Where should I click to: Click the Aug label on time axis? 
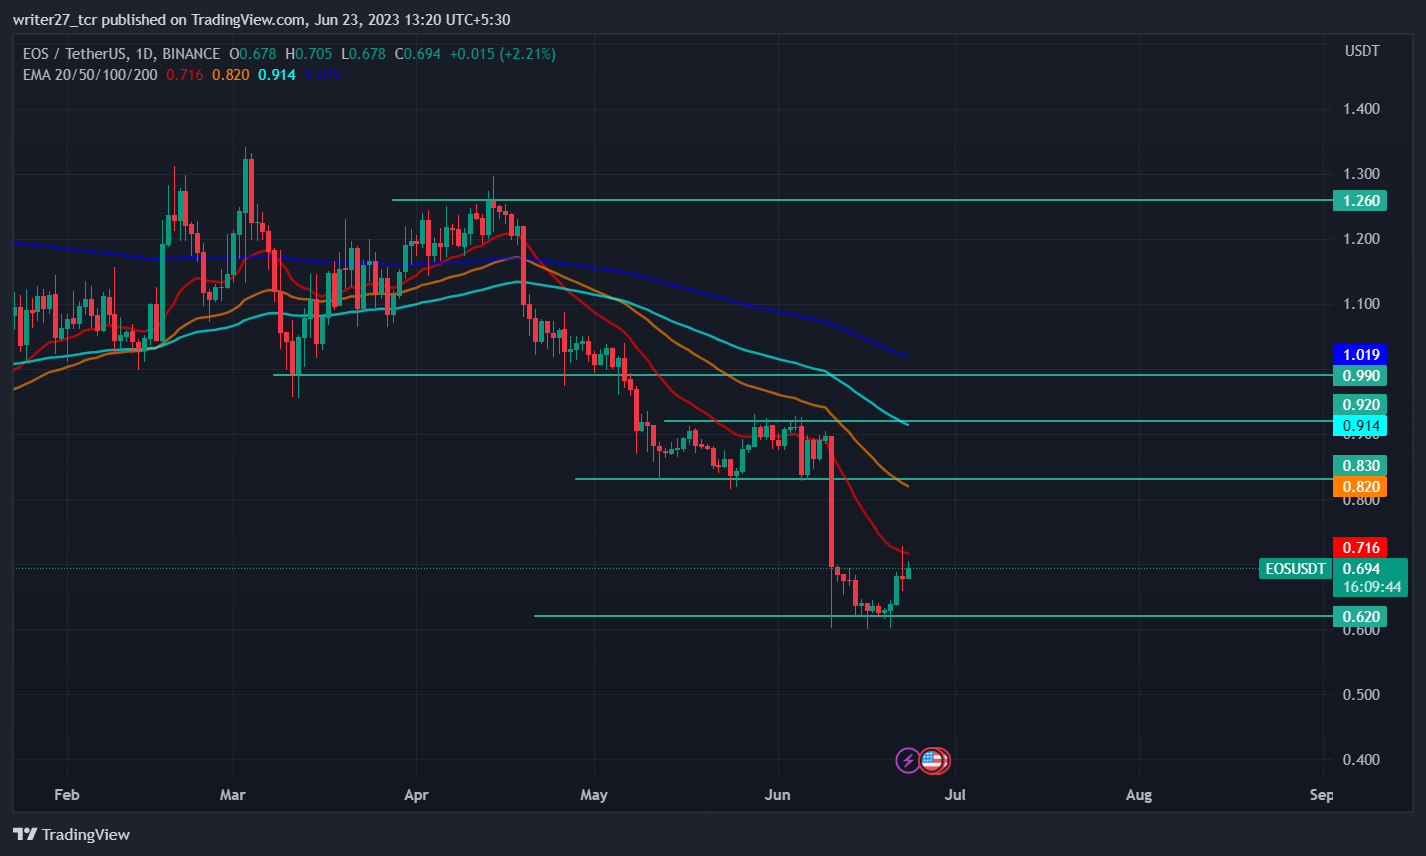tap(1139, 795)
